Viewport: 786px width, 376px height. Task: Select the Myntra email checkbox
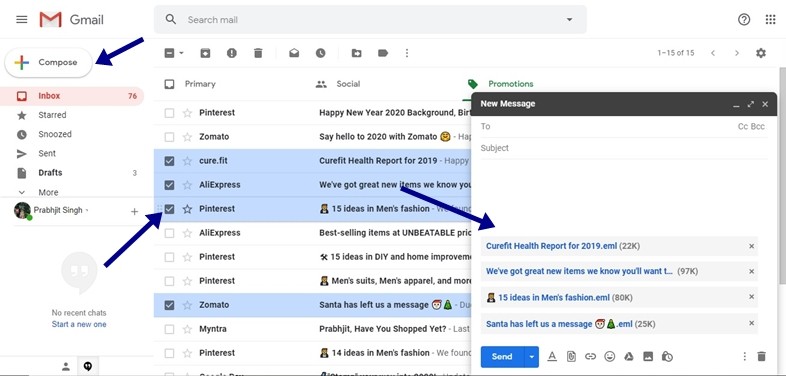tap(169, 329)
